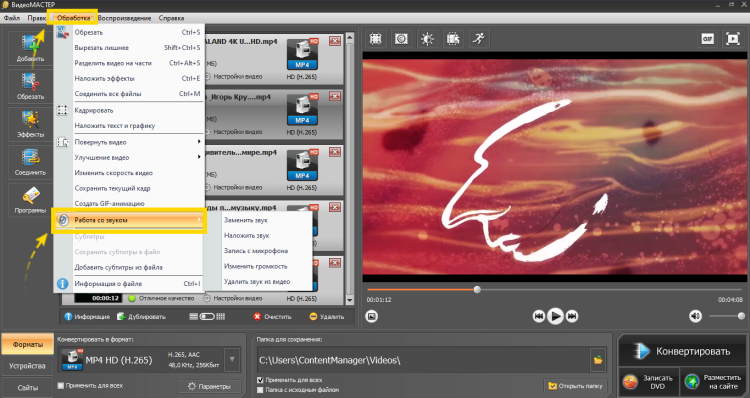750x398 pixels.
Task: Click the snapshot camera icon above the preview
Action: click(401, 39)
